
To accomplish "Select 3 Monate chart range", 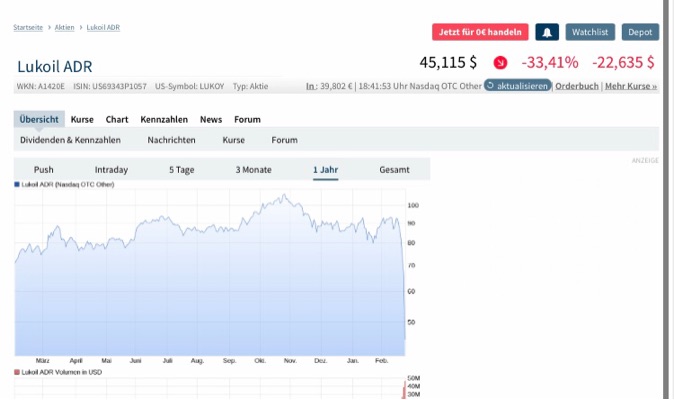I will tap(254, 170).
